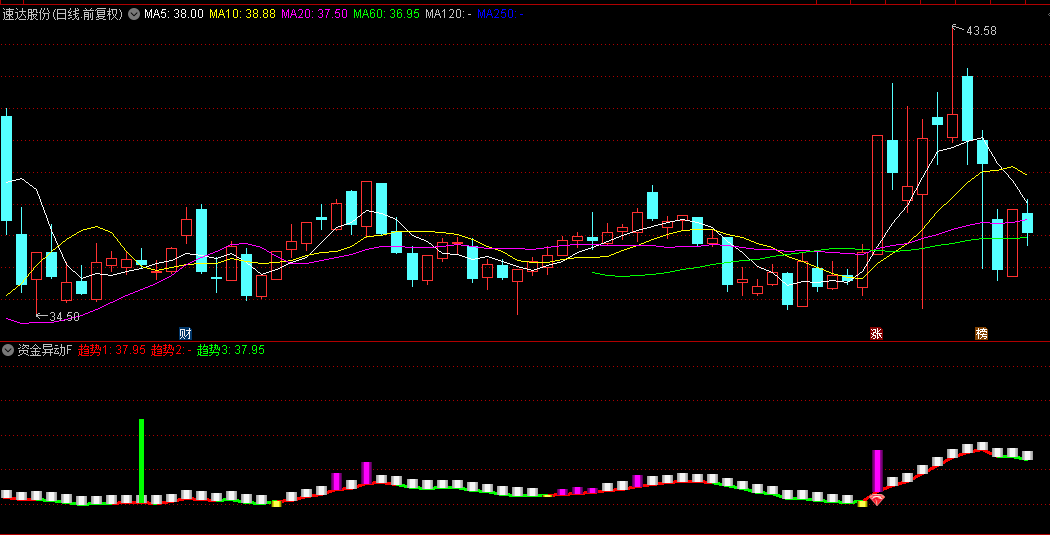Click the orange 榜 ranking marker
1050x535 pixels.
point(982,333)
